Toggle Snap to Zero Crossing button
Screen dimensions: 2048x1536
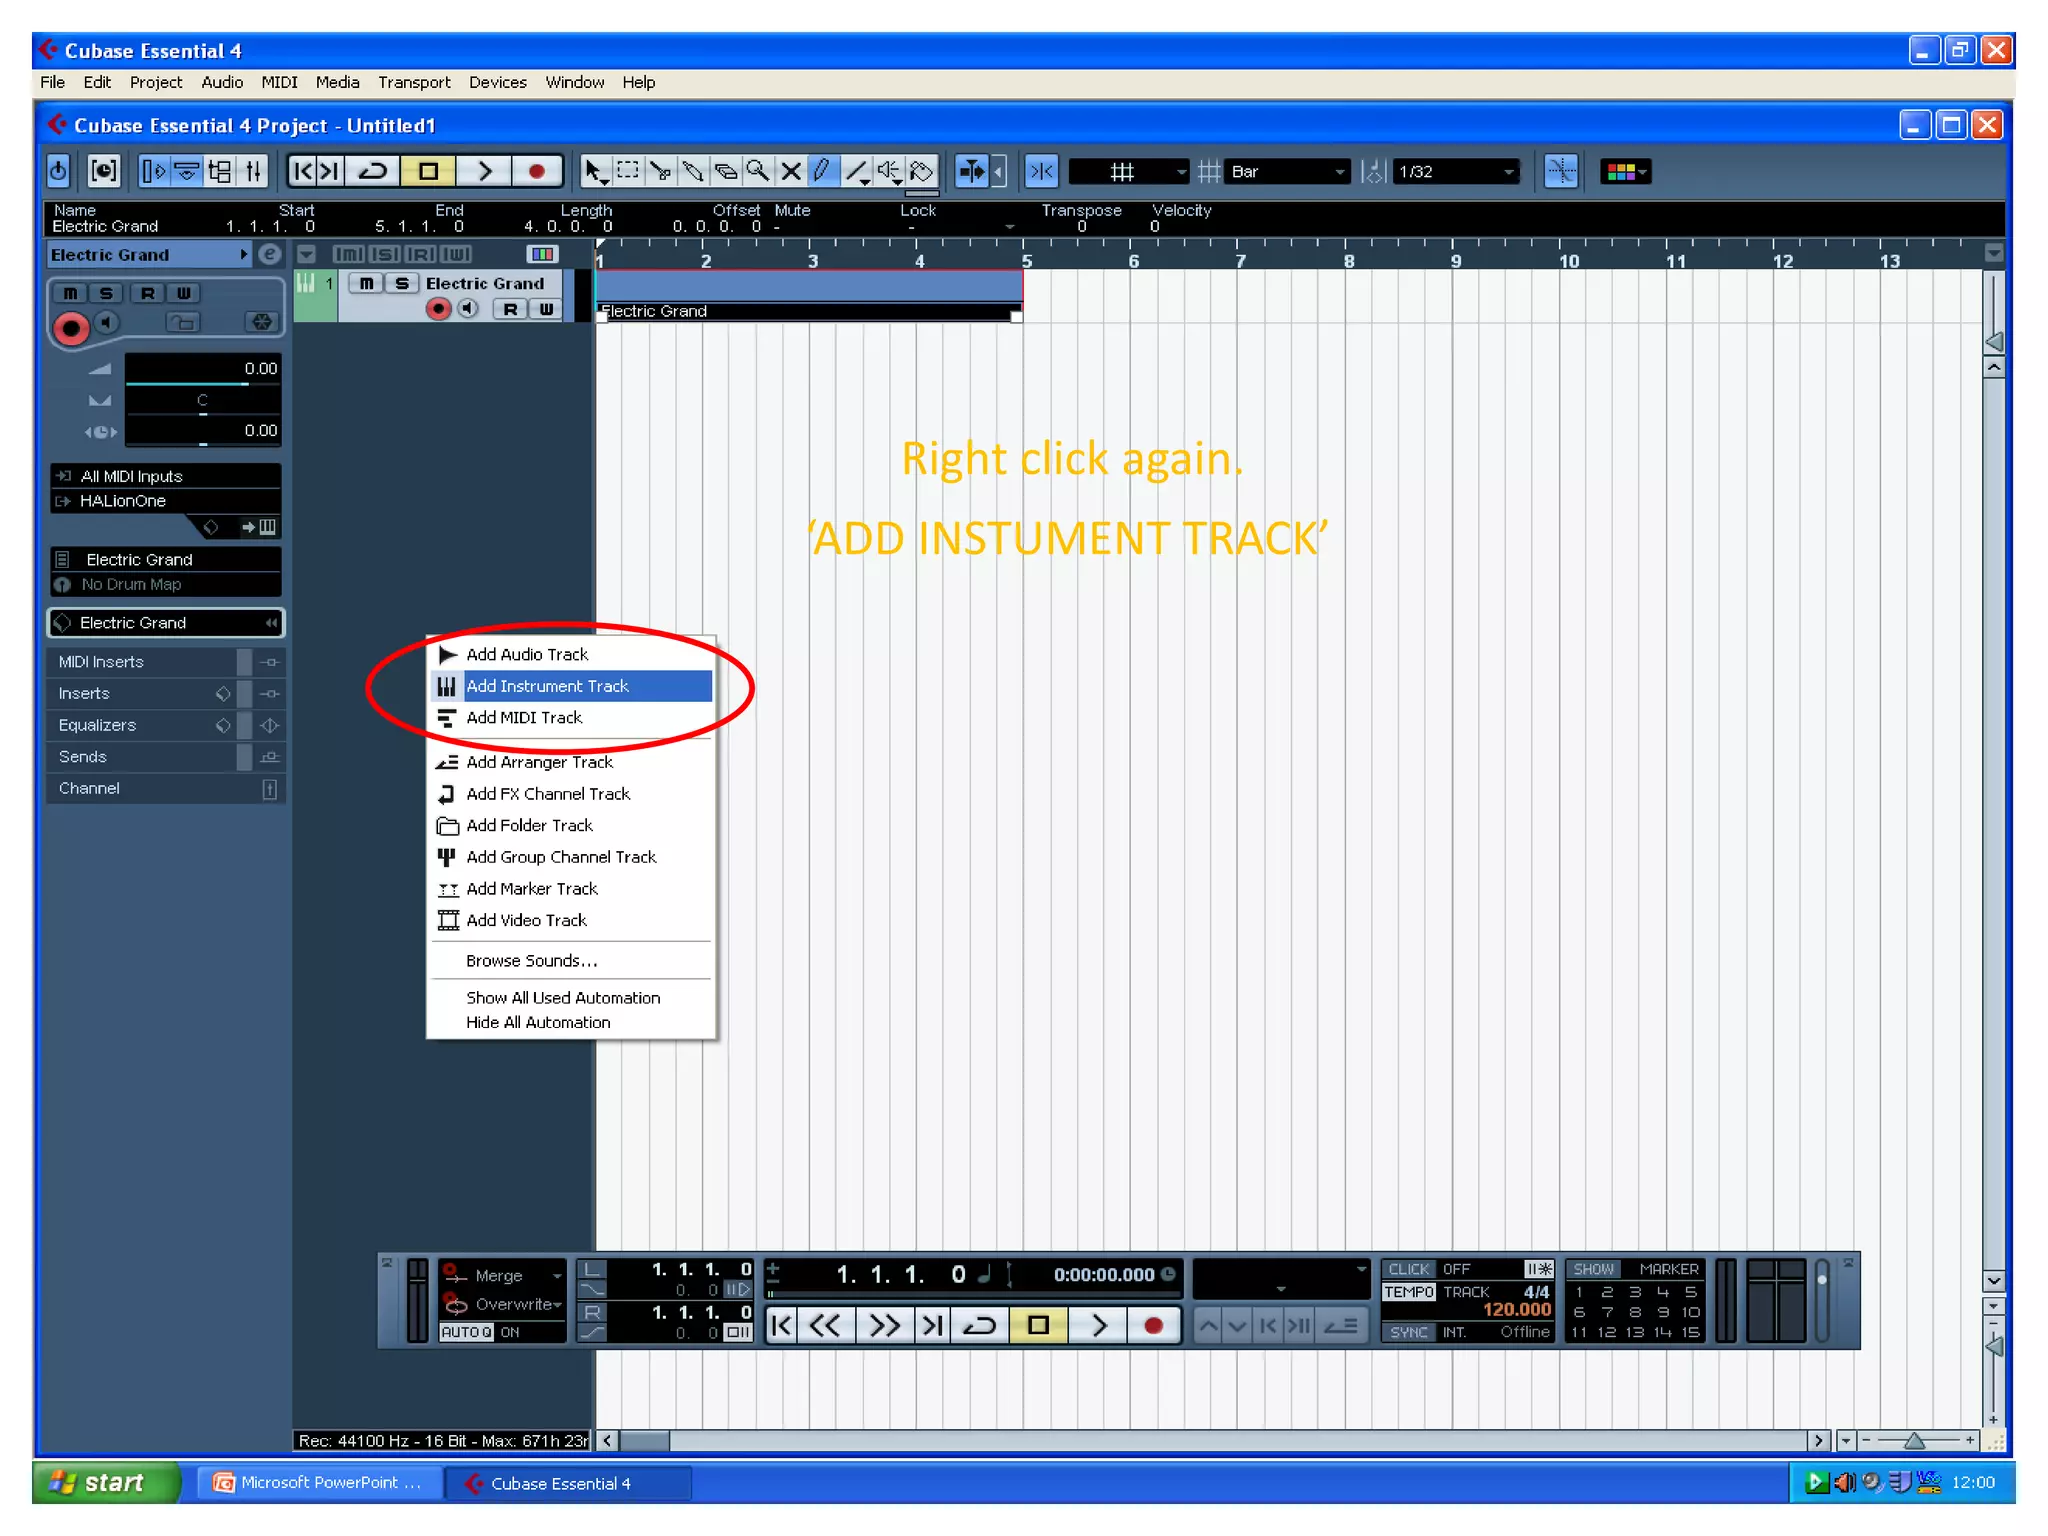1561,172
